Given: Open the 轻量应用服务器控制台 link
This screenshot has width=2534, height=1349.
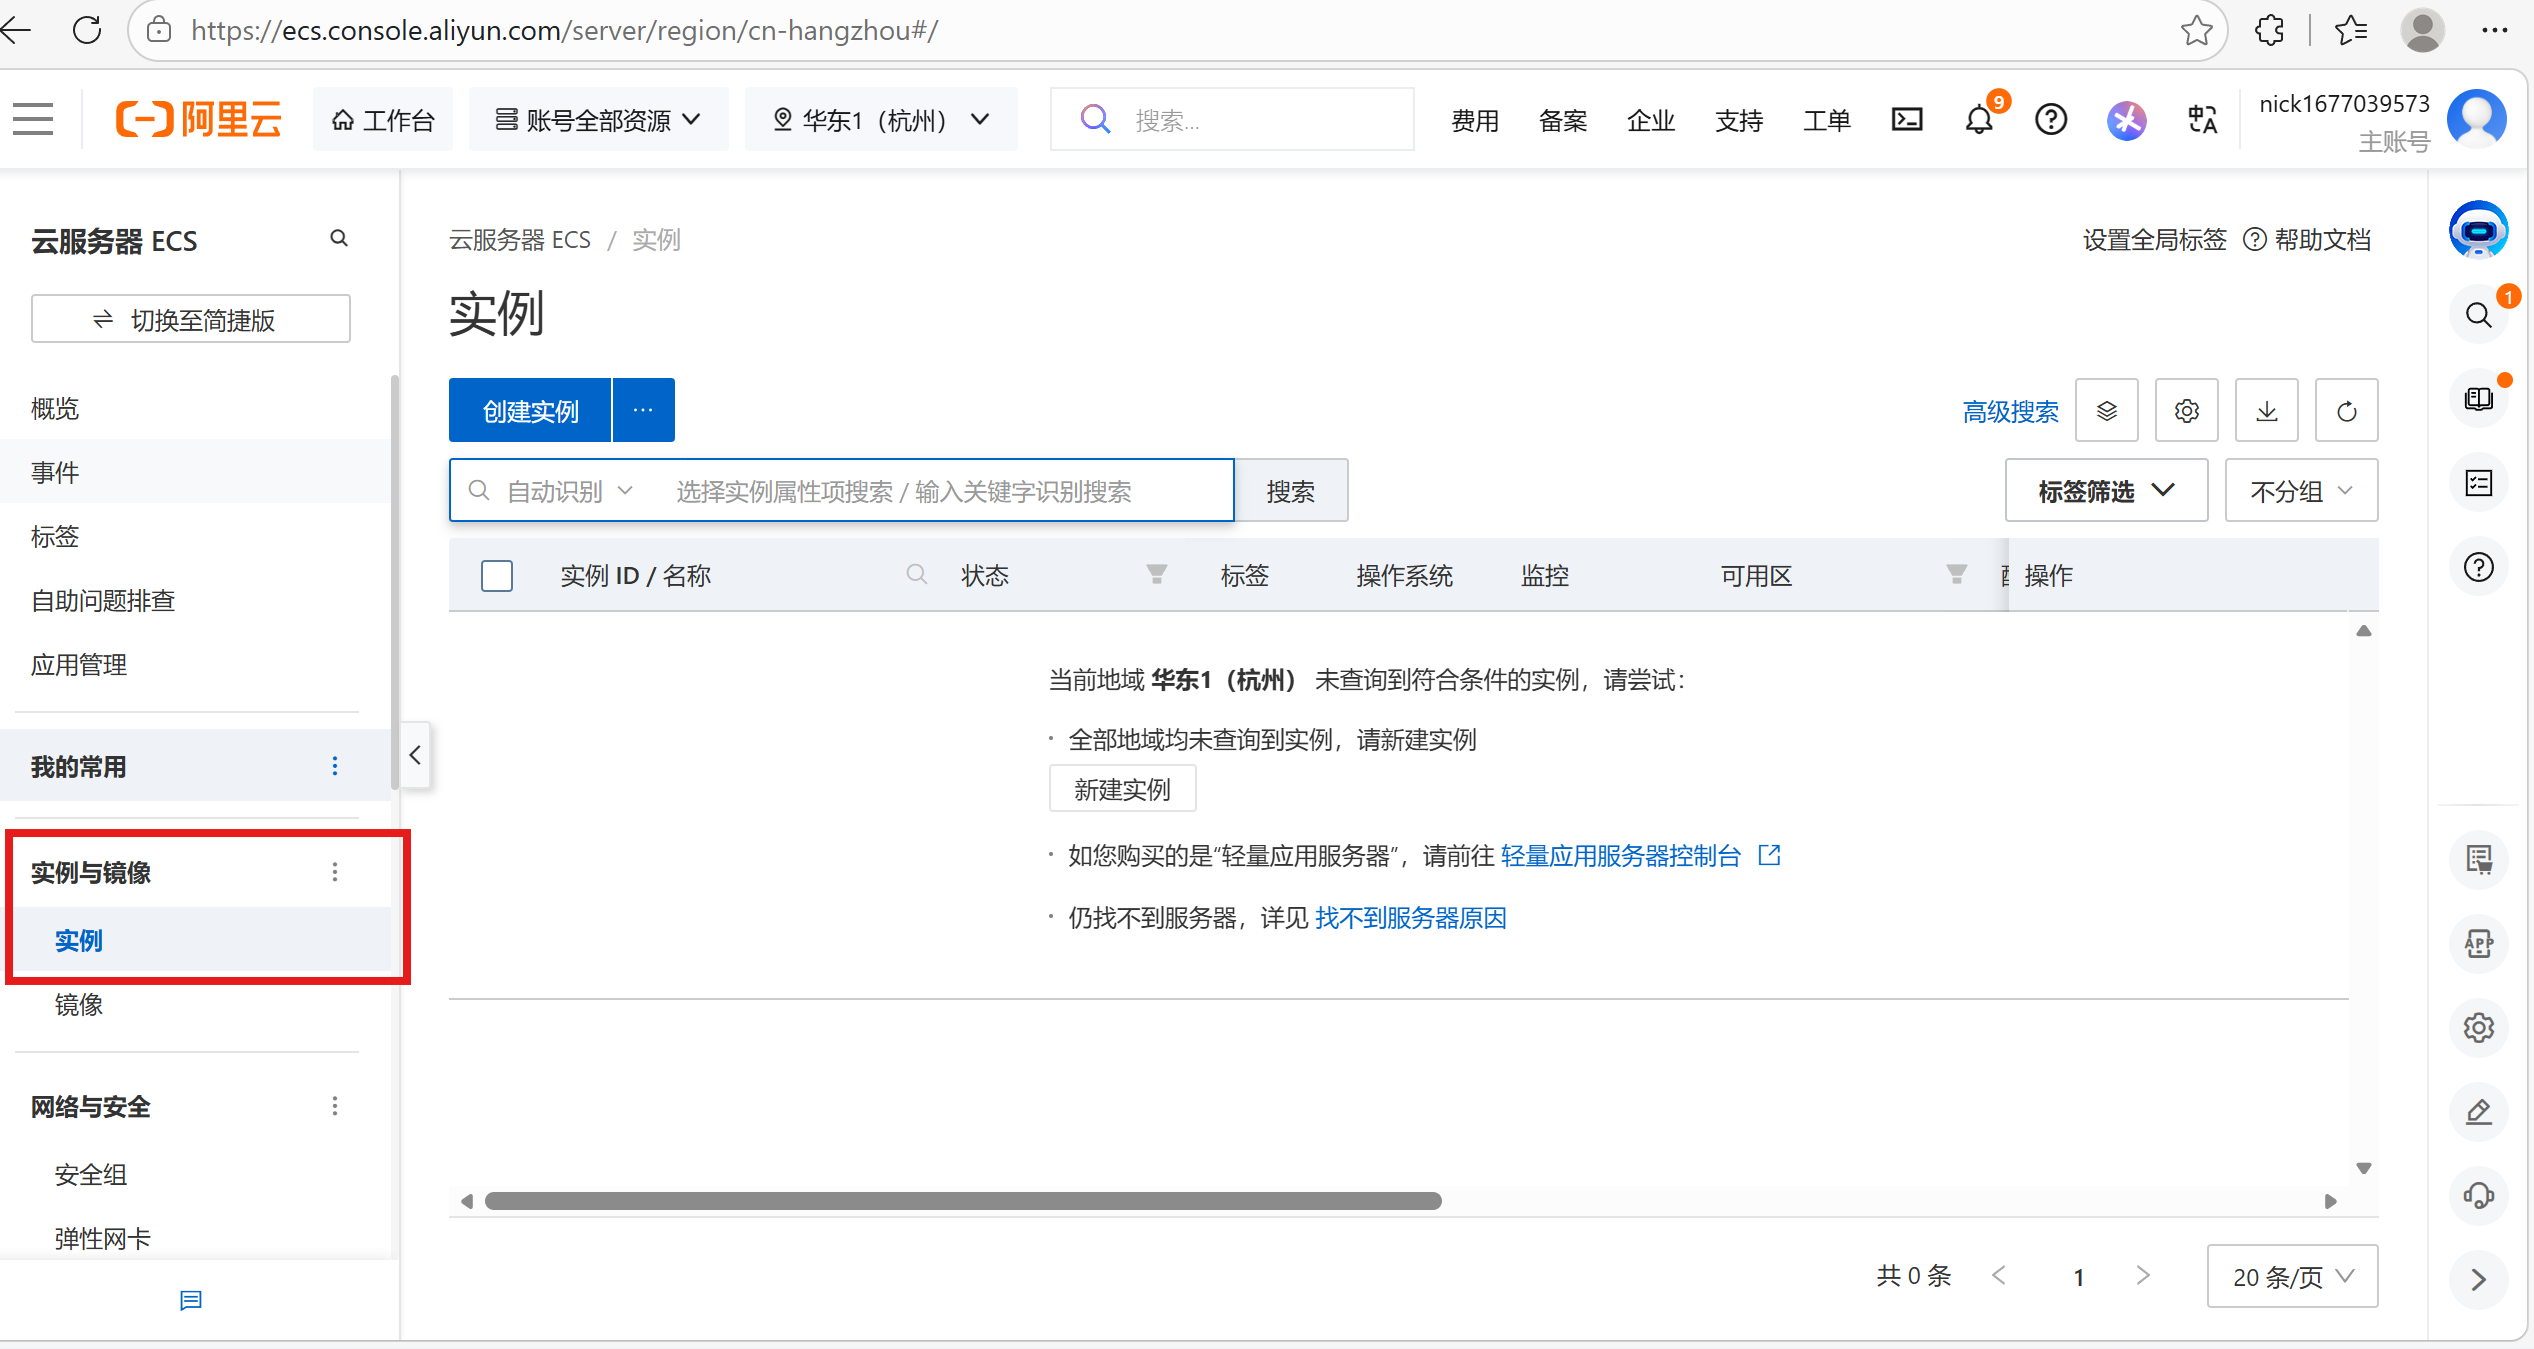Looking at the screenshot, I should [1620, 856].
